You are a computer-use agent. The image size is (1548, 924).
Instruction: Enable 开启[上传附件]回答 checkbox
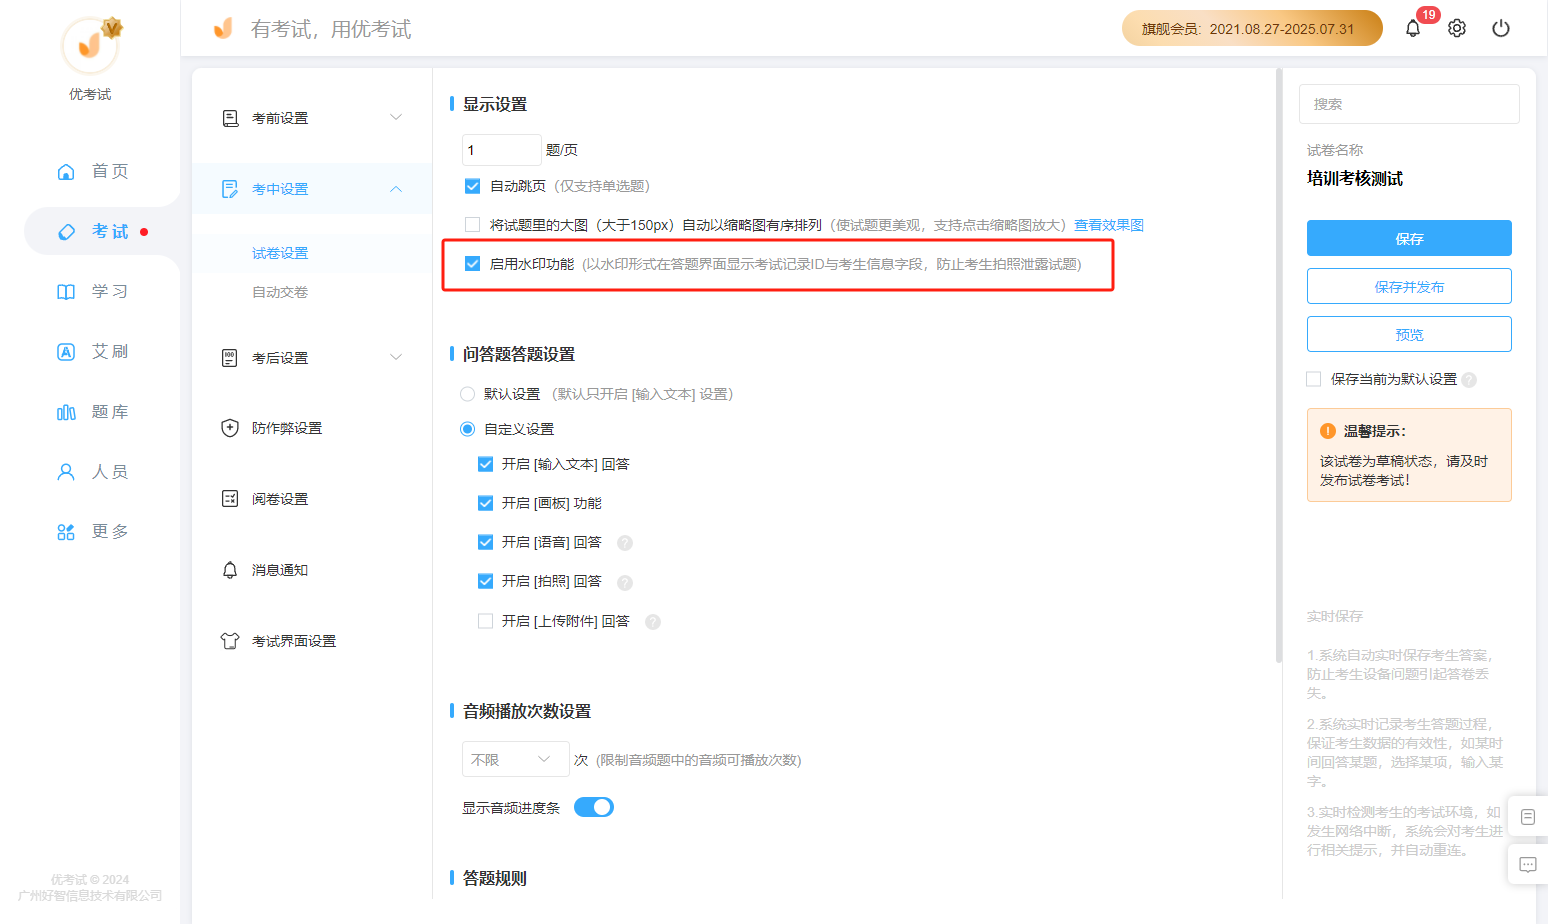[x=486, y=621]
